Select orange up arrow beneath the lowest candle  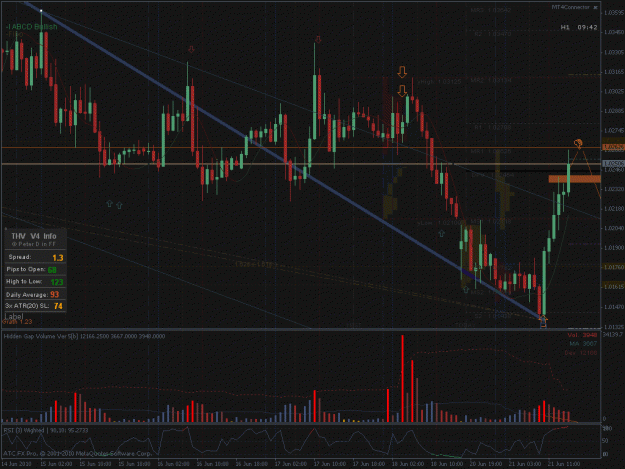click(x=543, y=320)
